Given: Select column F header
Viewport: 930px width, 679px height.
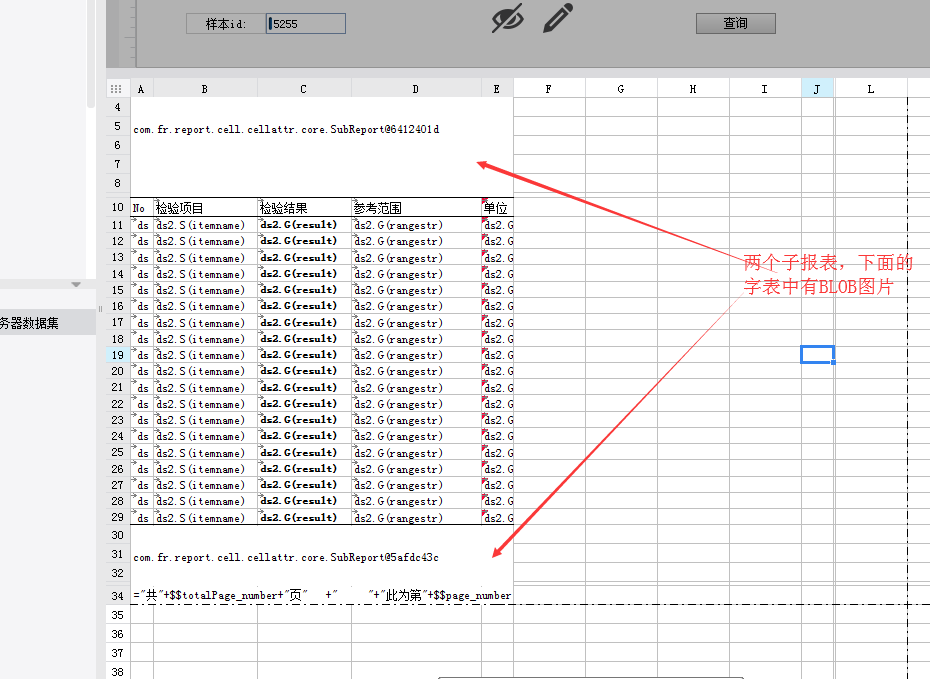Looking at the screenshot, I should click(549, 89).
